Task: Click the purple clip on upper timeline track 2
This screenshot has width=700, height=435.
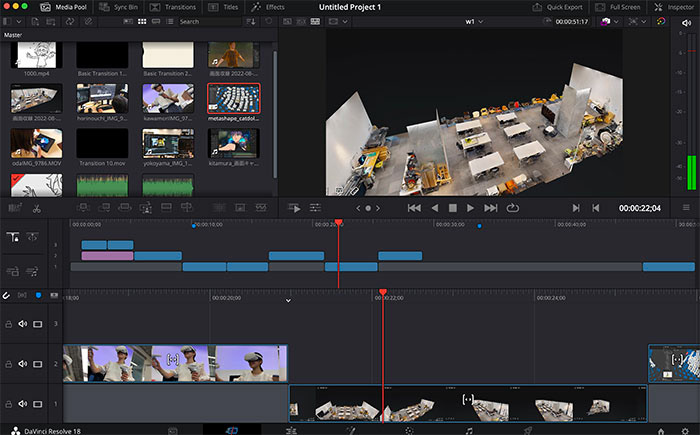Action: [107, 256]
